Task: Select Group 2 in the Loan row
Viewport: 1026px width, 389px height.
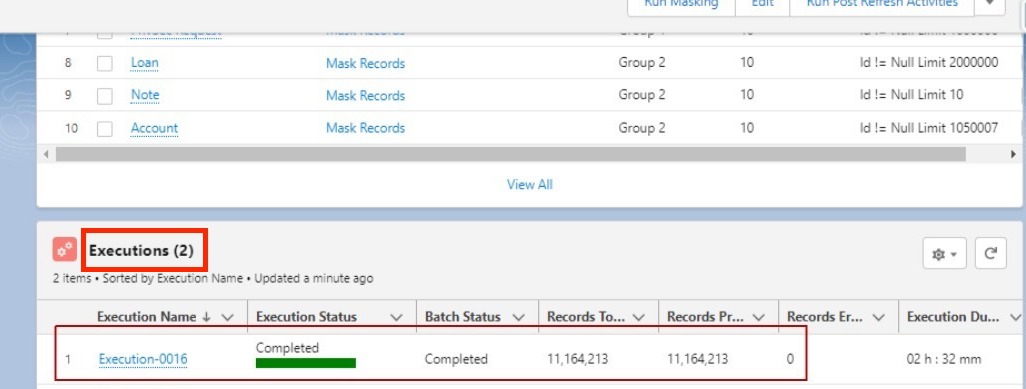Action: (642, 63)
